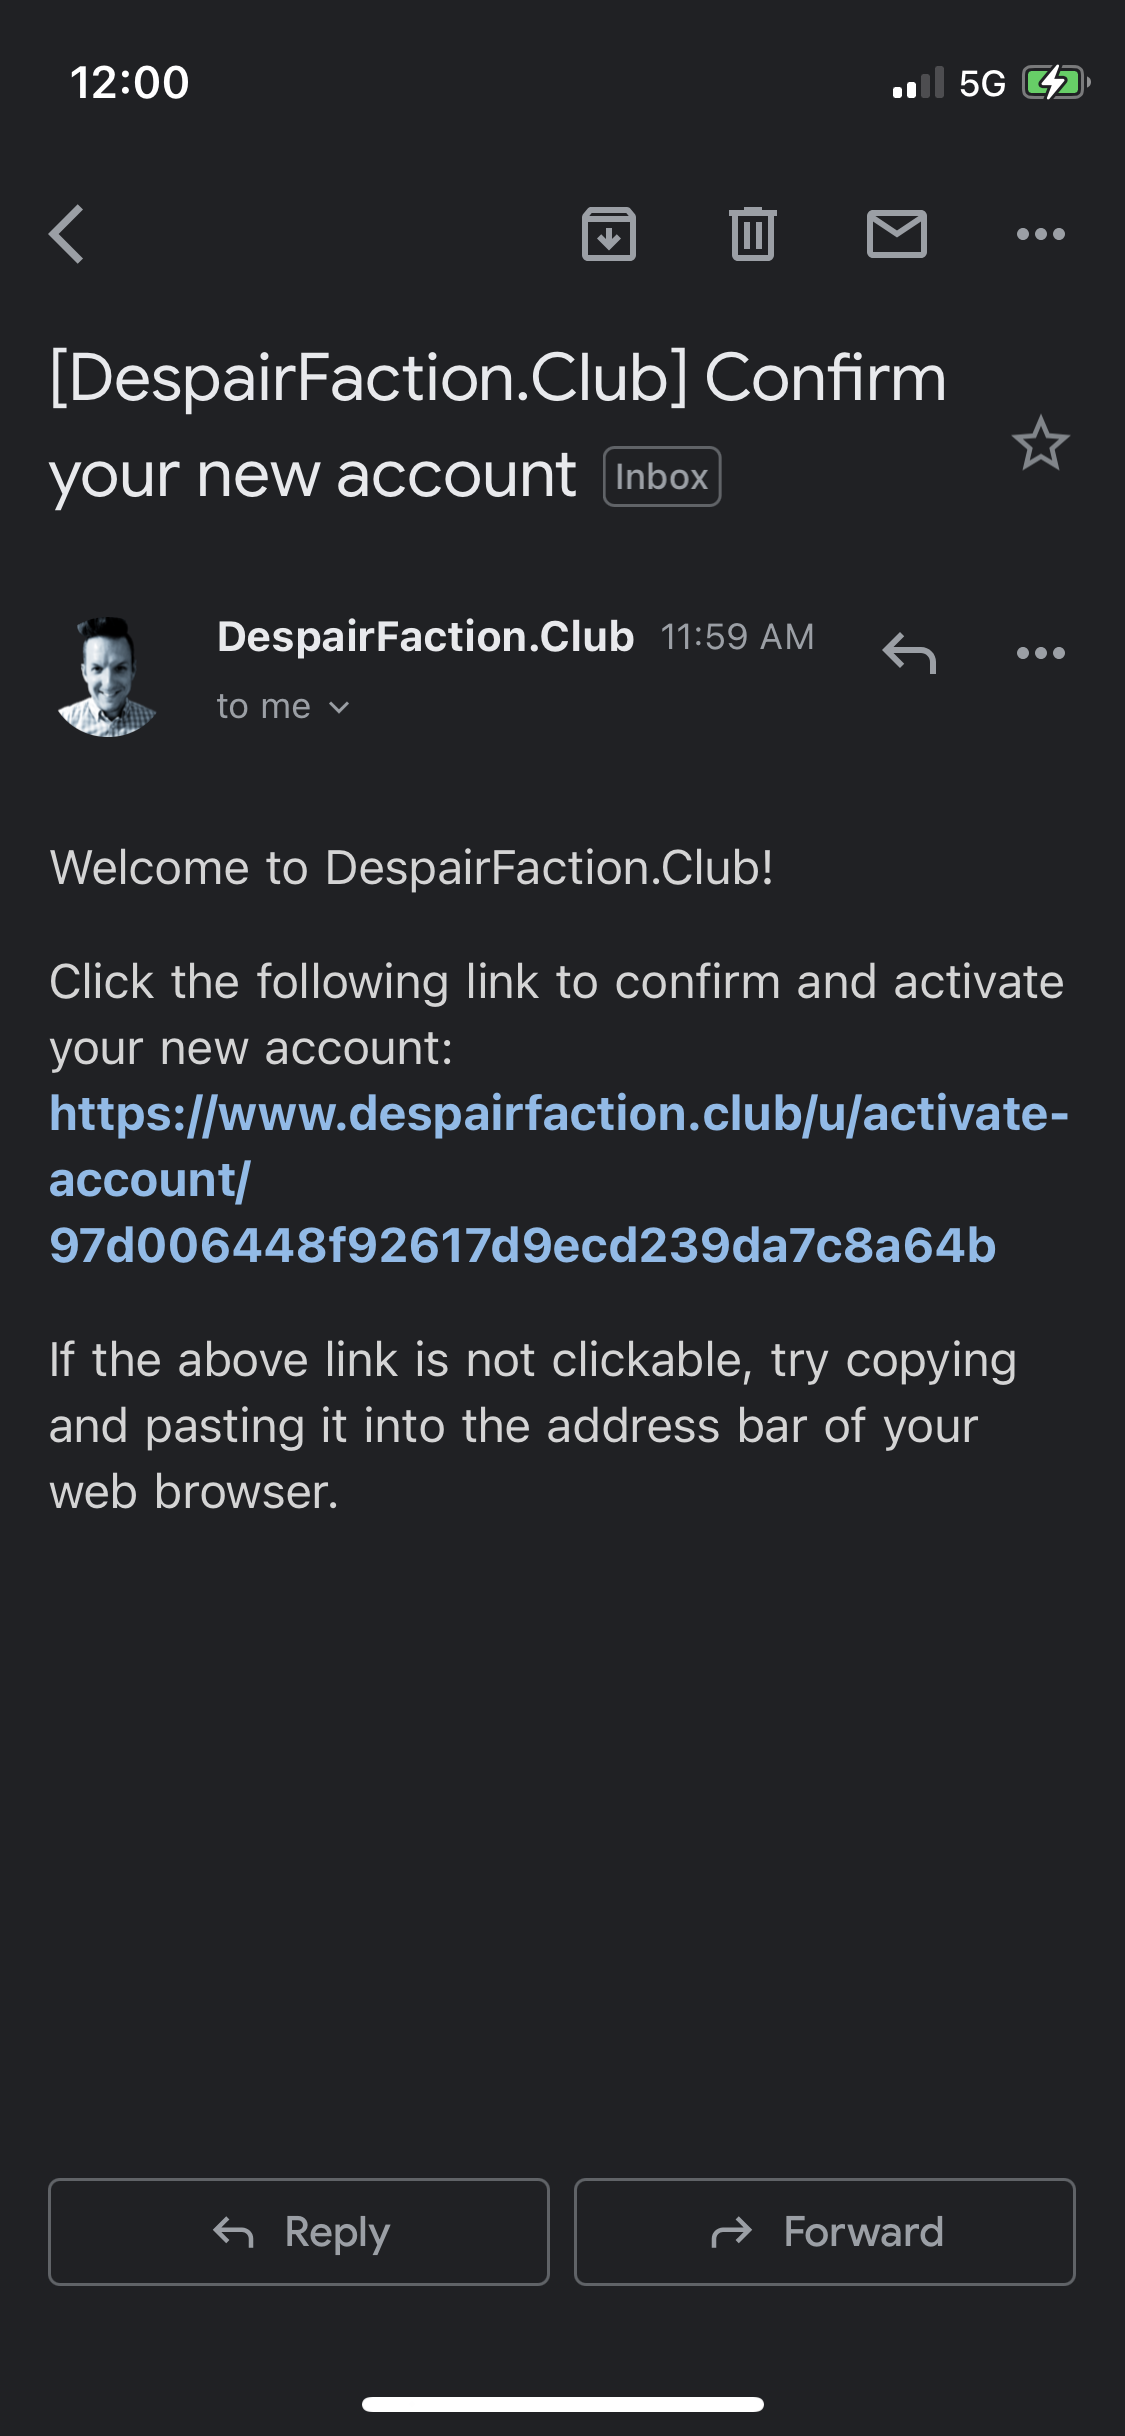Tap the Inbox label tag

662,477
